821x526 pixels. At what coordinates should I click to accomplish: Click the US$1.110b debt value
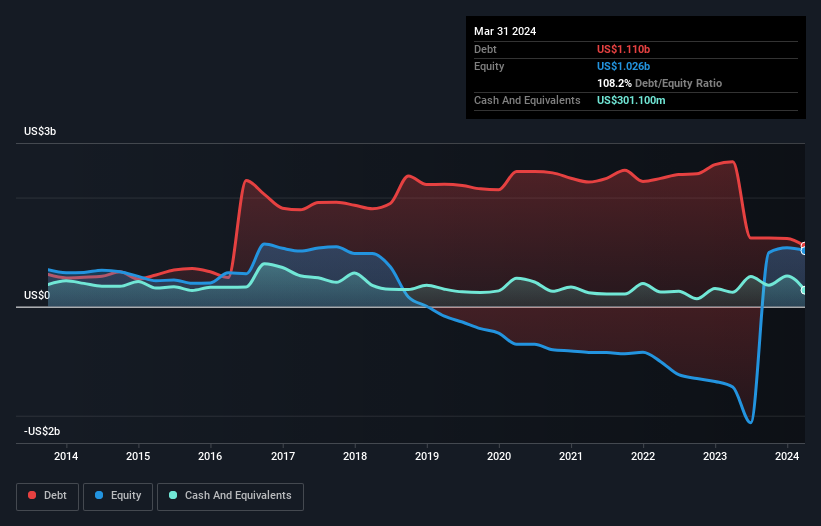coord(624,49)
